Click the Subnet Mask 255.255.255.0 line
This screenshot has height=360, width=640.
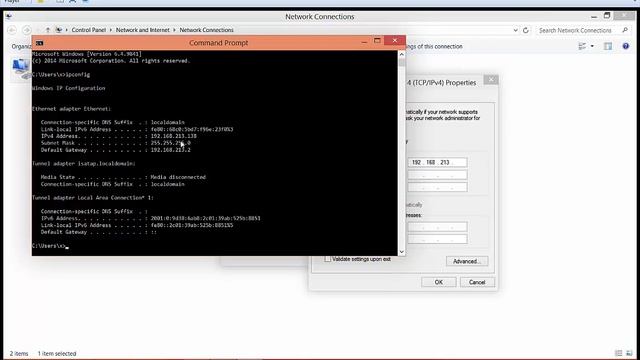coord(116,143)
